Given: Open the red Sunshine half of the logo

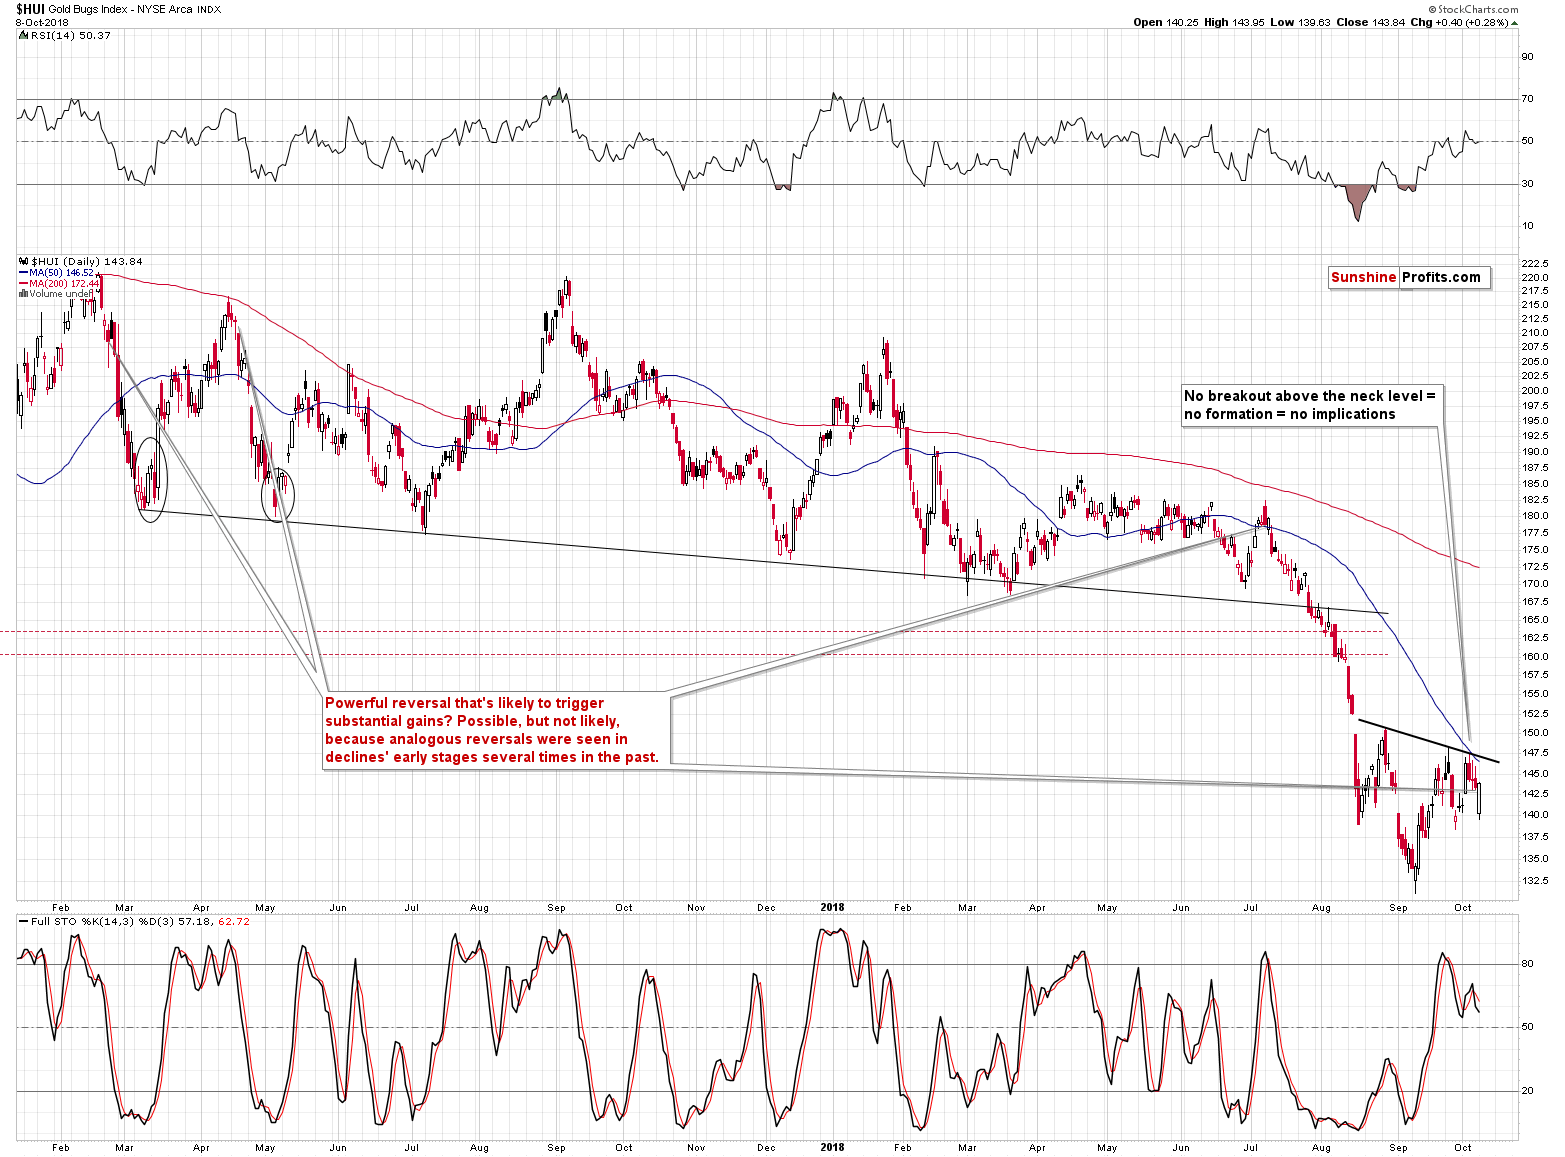Looking at the screenshot, I should click(x=1363, y=277).
